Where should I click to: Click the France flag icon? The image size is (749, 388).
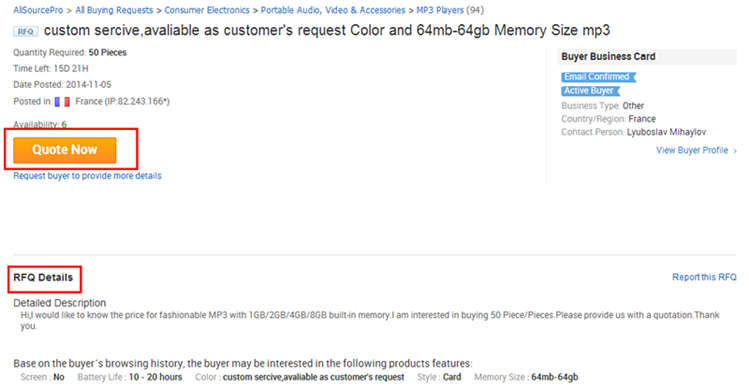coord(63,102)
